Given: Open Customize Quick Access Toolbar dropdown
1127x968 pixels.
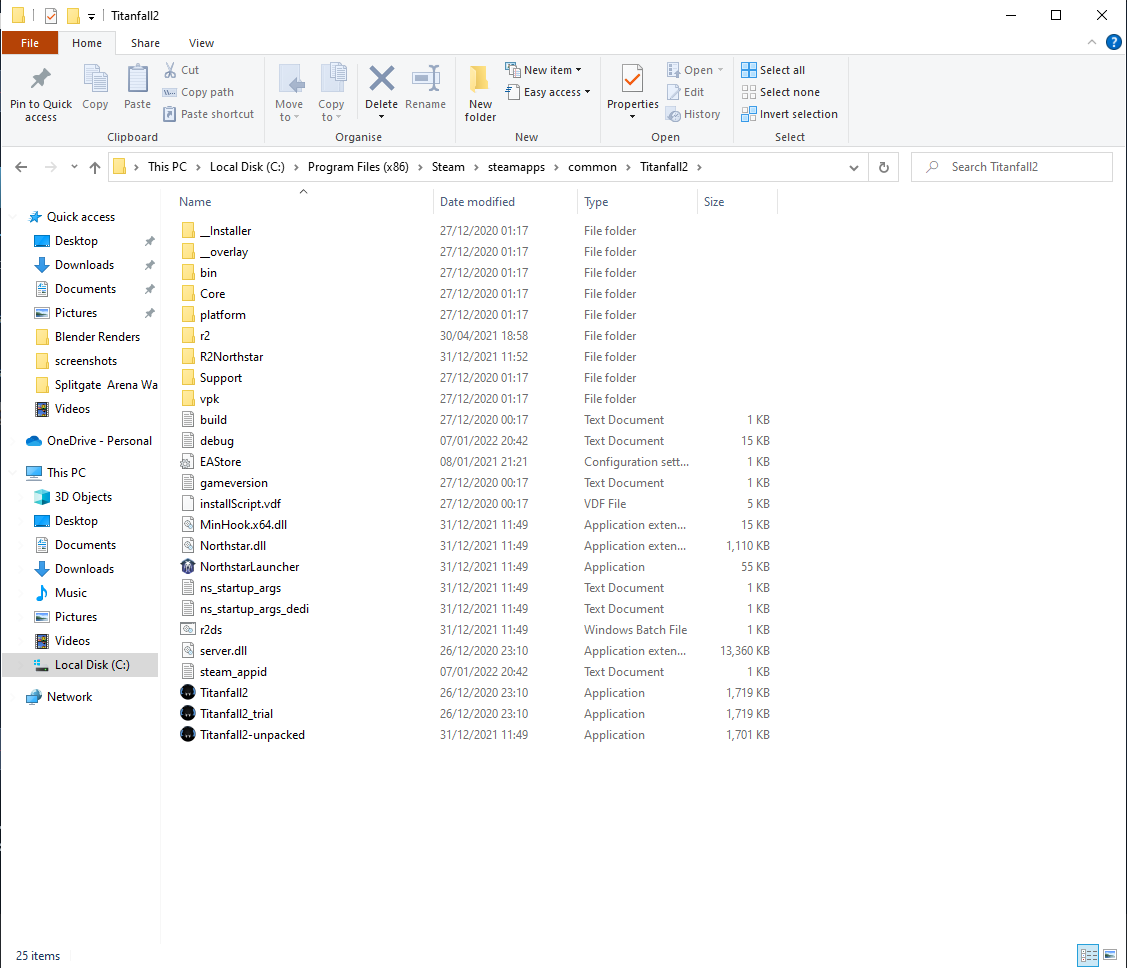Looking at the screenshot, I should pyautogui.click(x=91, y=16).
